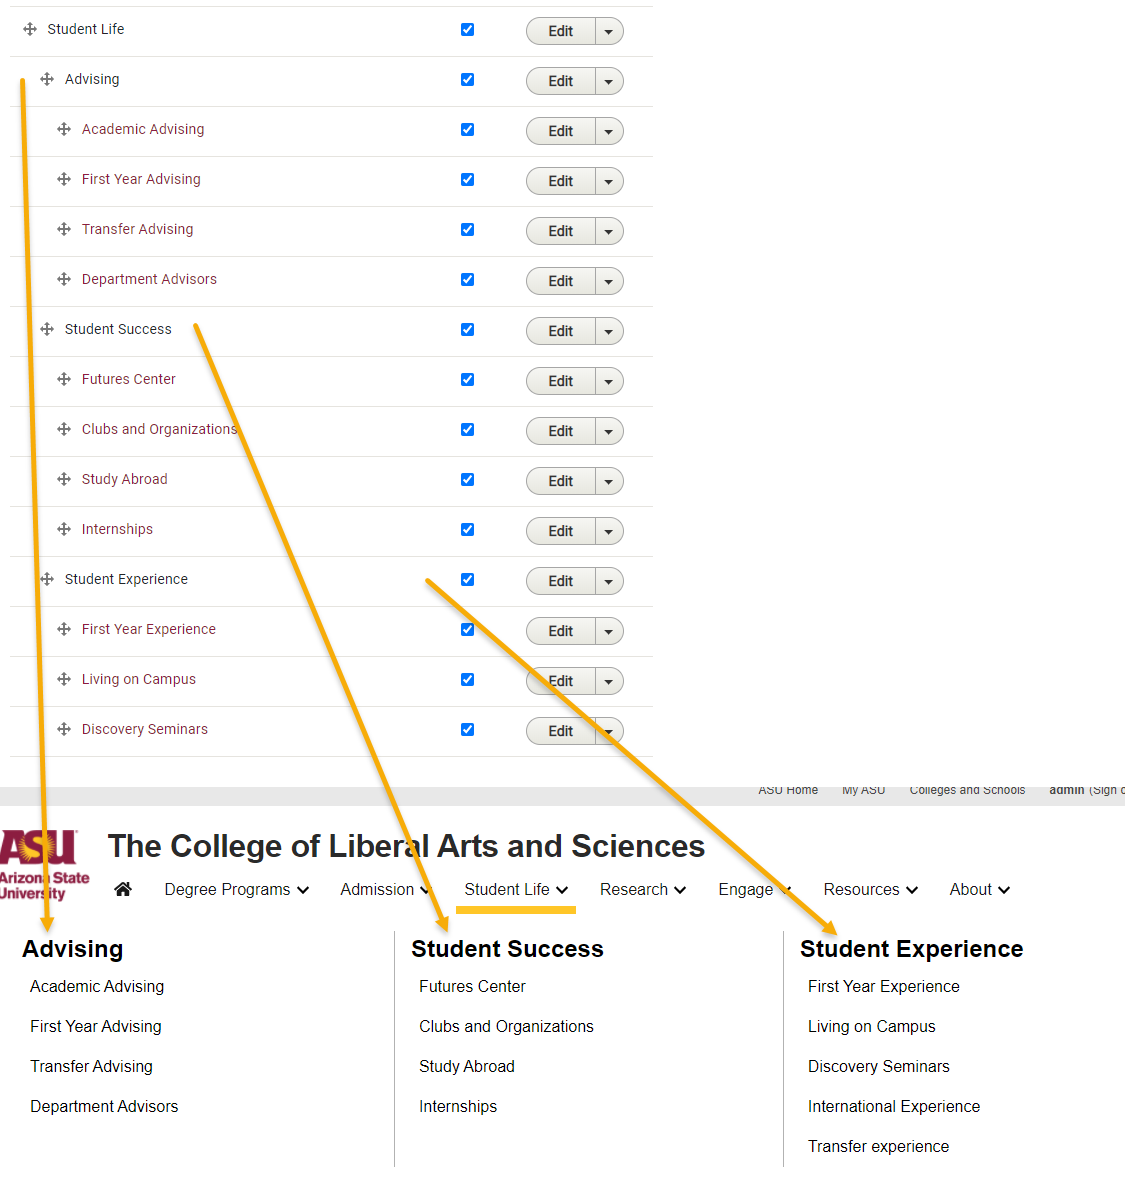Click the move handle for Student Success

coord(47,329)
